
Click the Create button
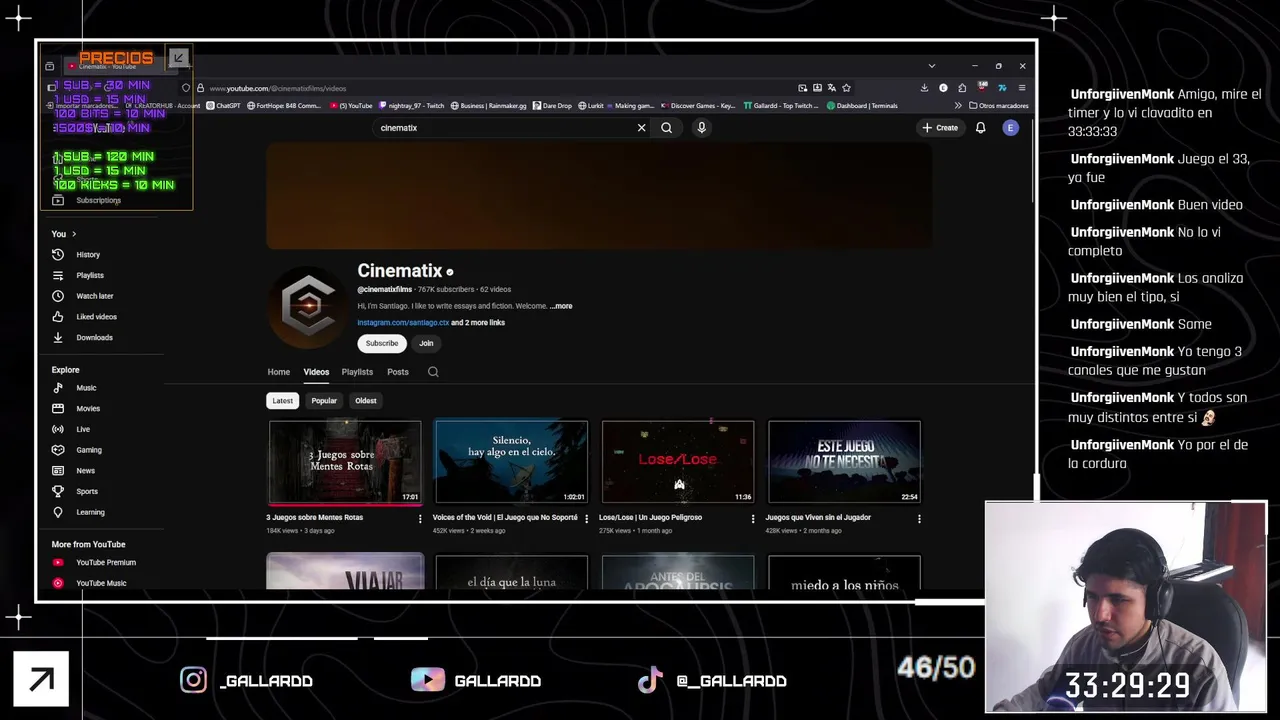tap(940, 128)
